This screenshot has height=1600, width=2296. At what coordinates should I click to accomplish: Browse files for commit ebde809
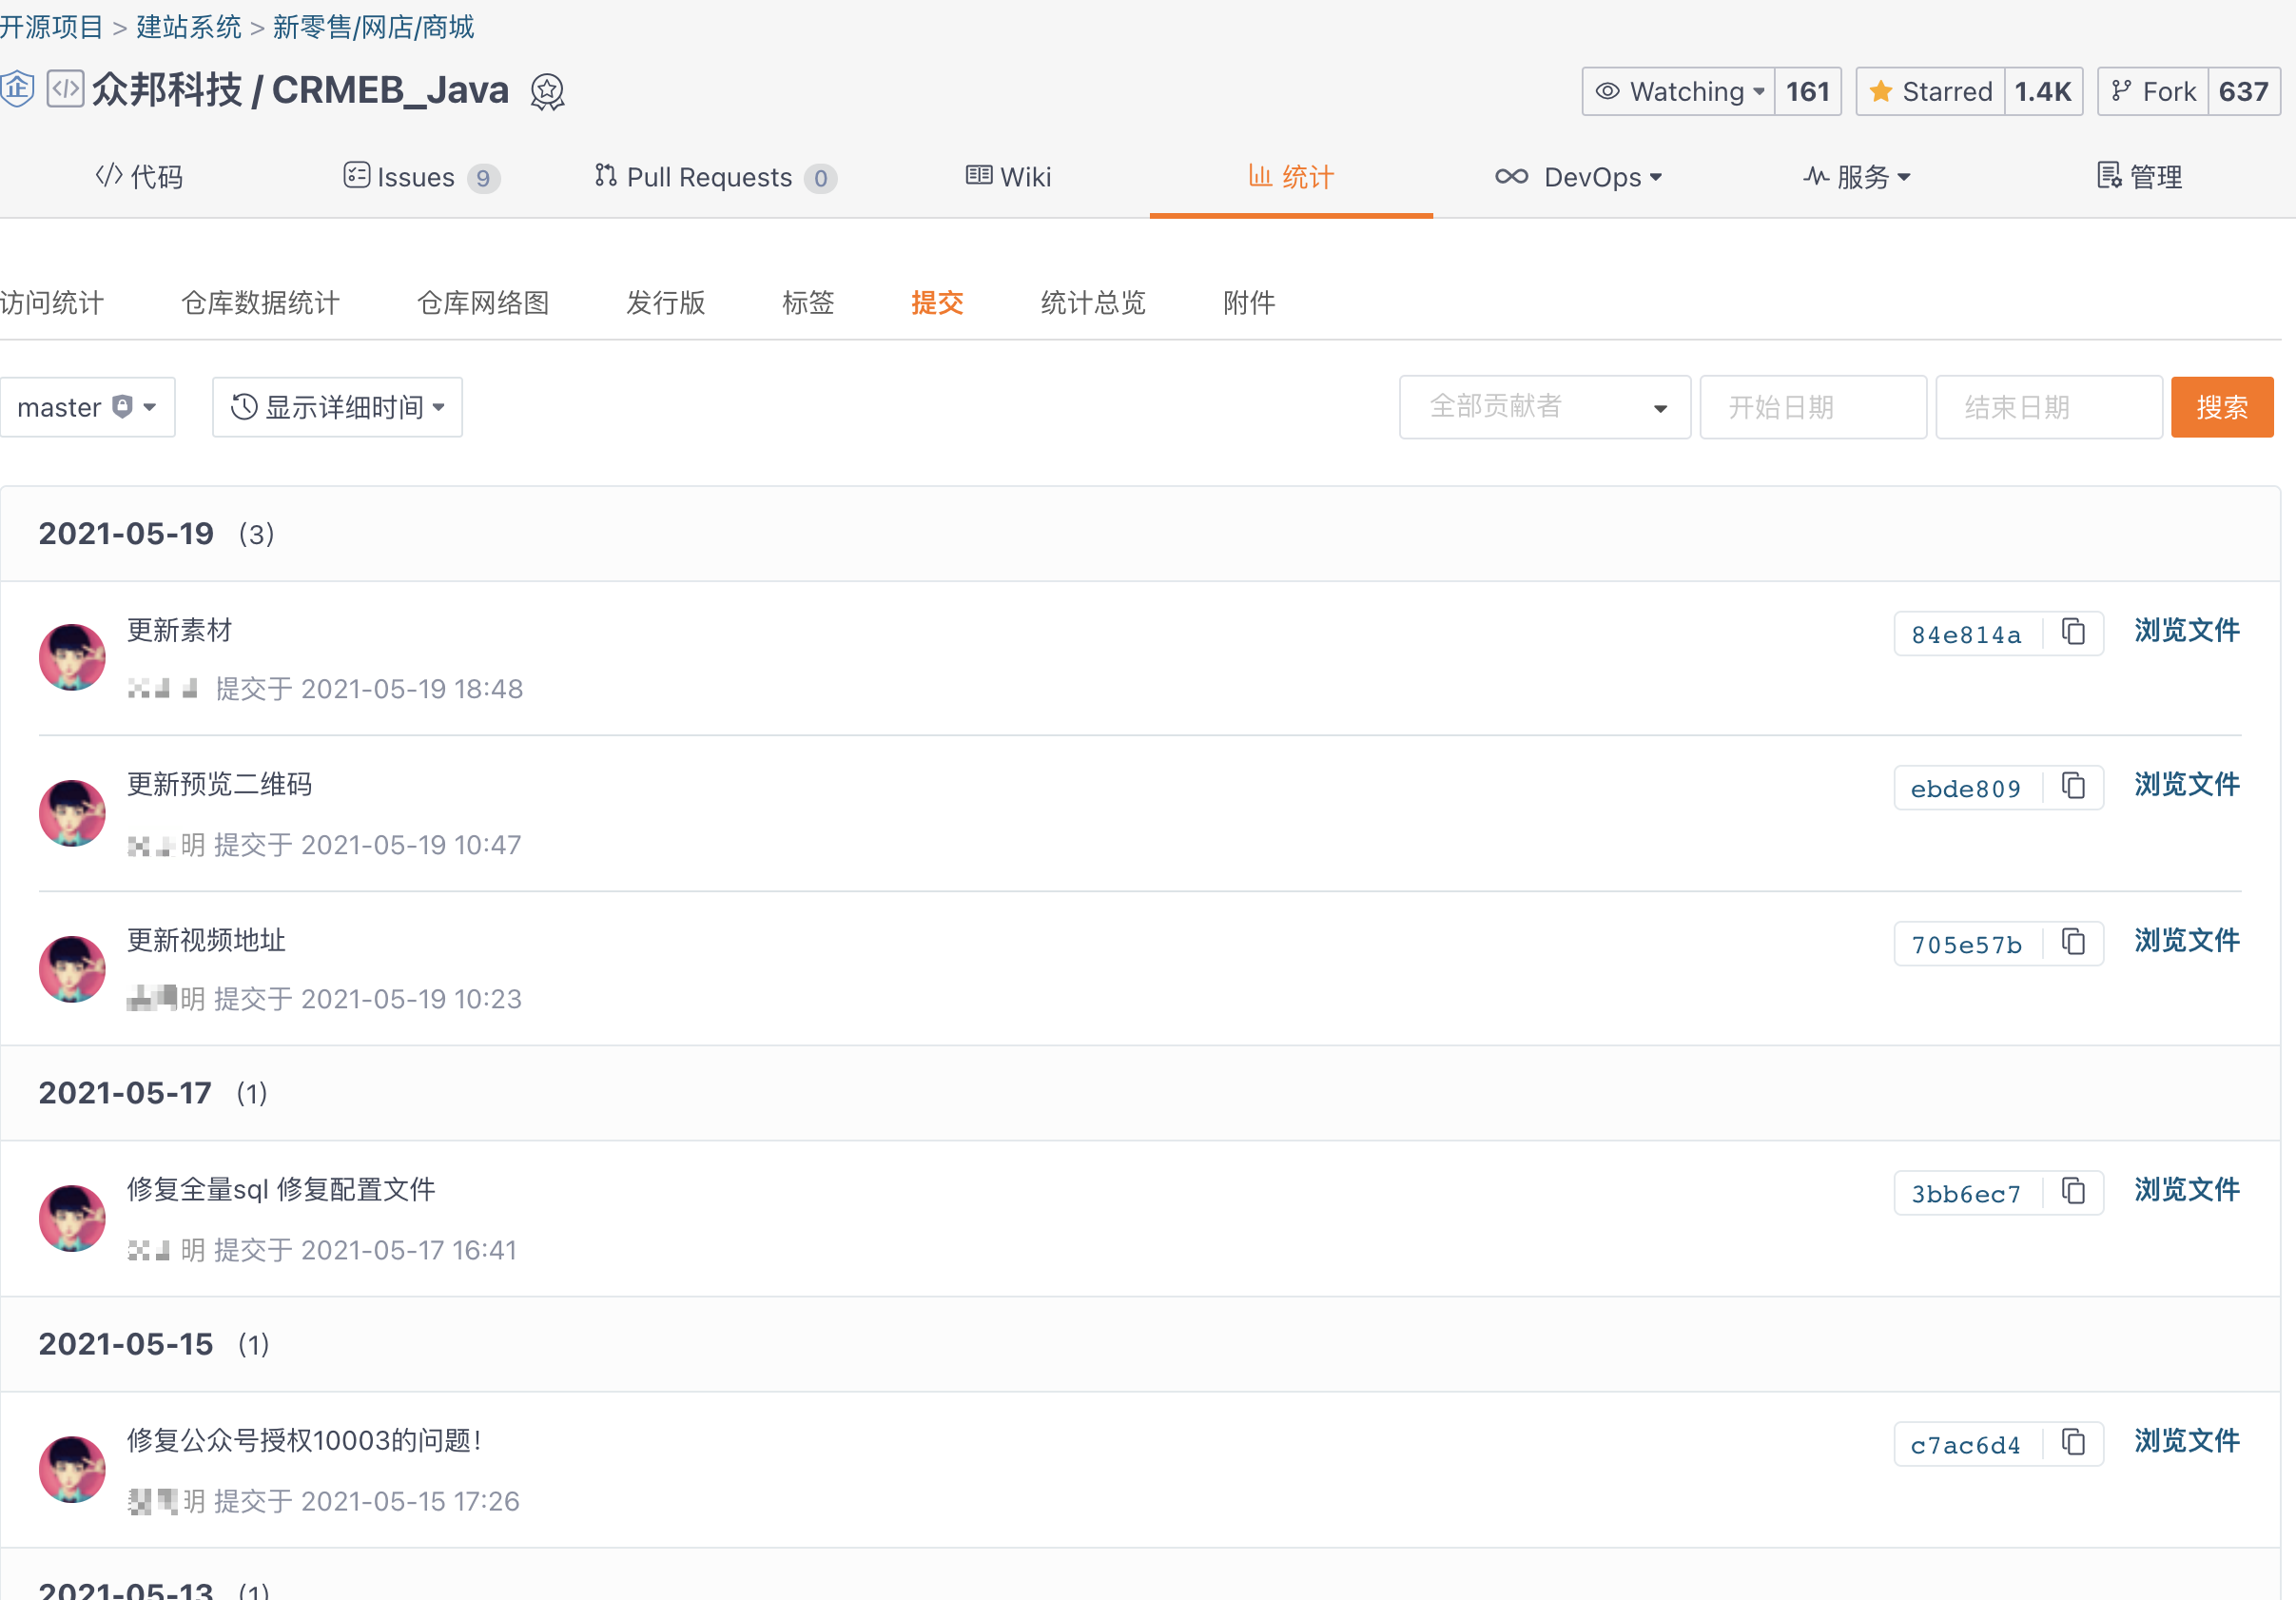click(x=2187, y=785)
